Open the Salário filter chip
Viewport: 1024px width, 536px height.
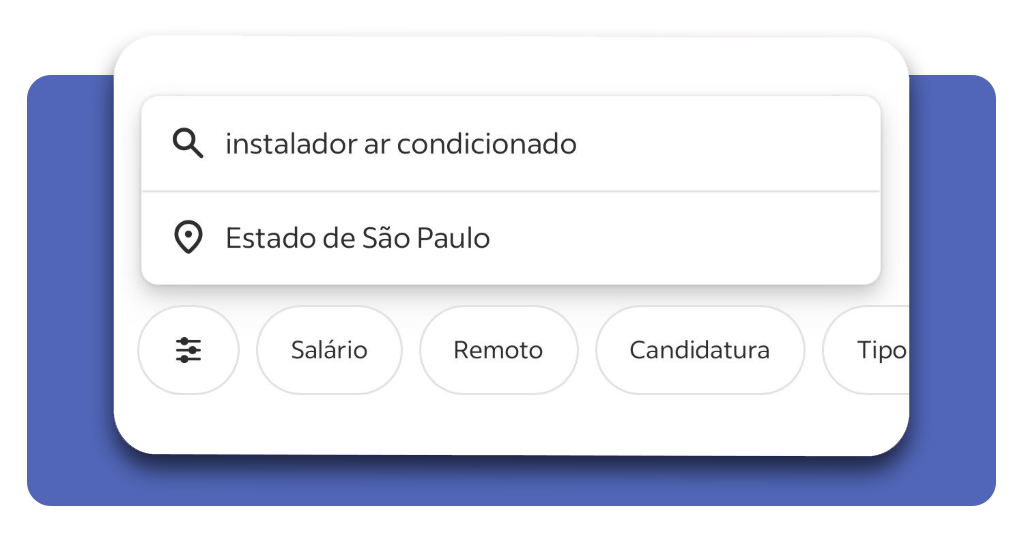tap(329, 350)
